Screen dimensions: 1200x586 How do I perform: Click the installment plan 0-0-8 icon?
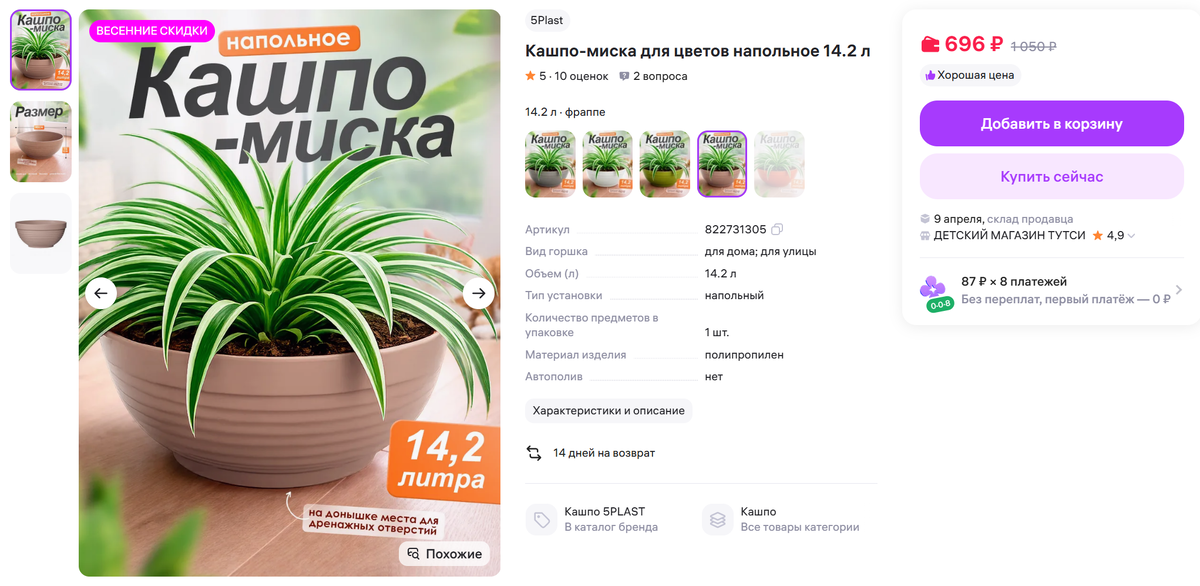coord(934,292)
